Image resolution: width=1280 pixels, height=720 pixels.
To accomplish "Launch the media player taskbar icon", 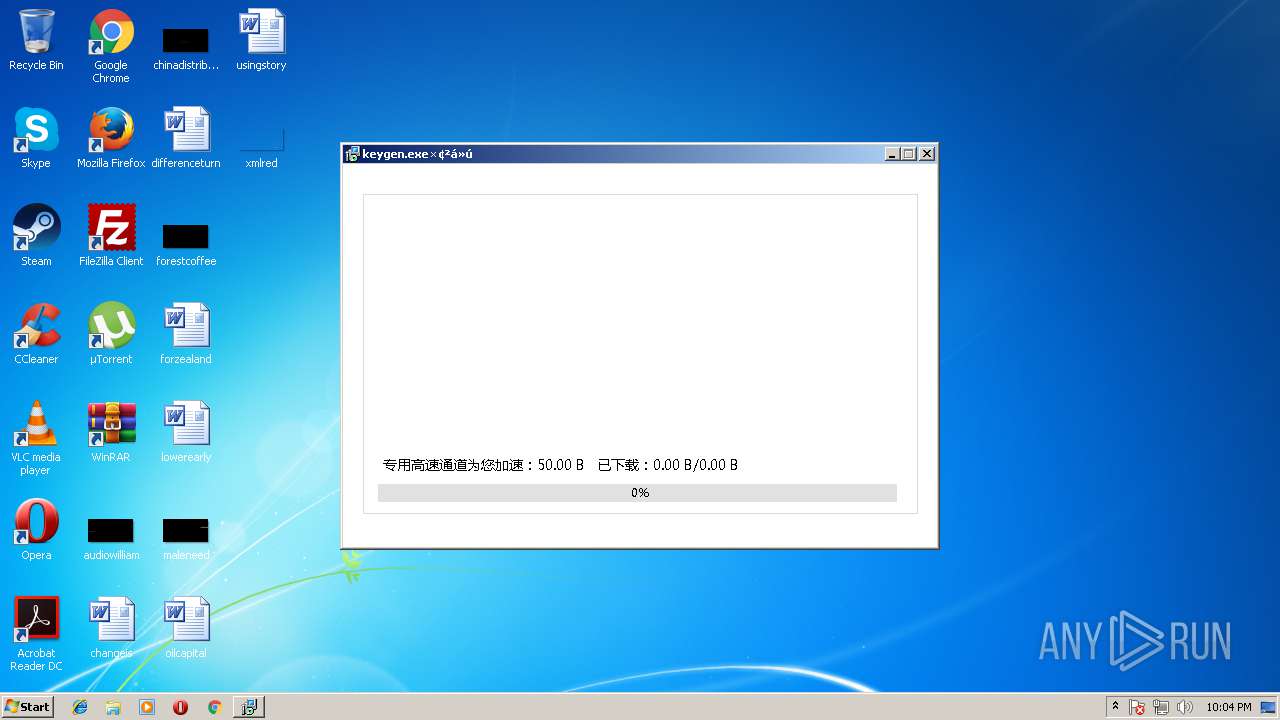I will pos(147,707).
